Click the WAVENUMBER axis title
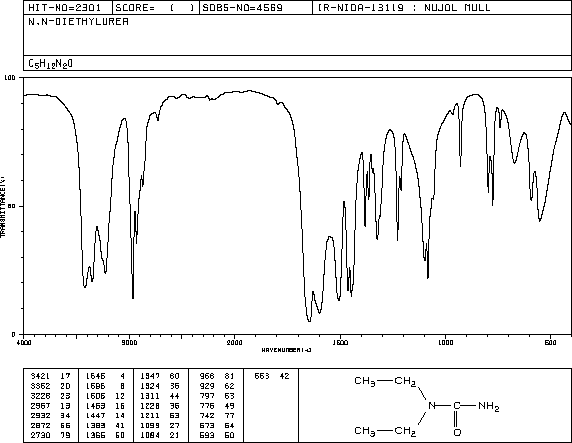 click(286, 350)
